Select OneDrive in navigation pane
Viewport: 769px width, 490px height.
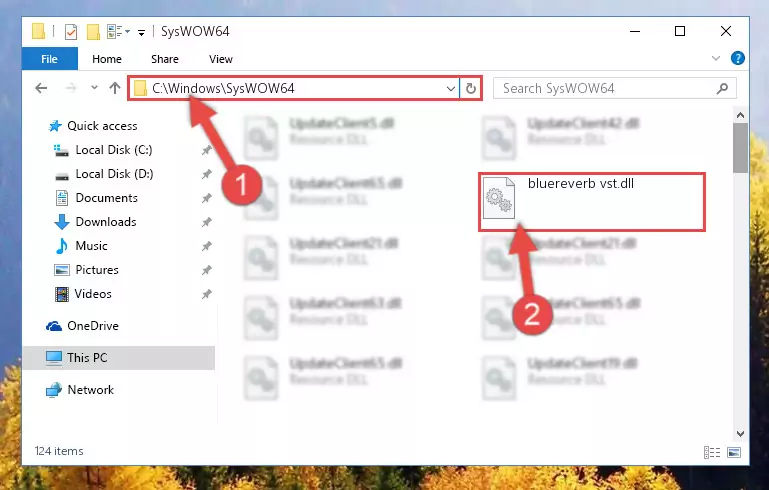point(93,326)
